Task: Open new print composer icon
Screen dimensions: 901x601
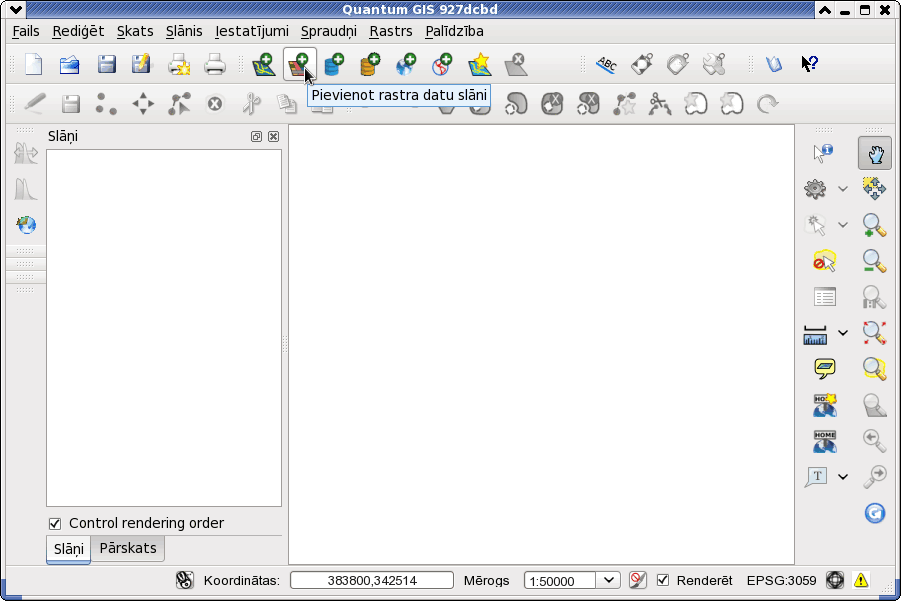Action: (x=179, y=64)
